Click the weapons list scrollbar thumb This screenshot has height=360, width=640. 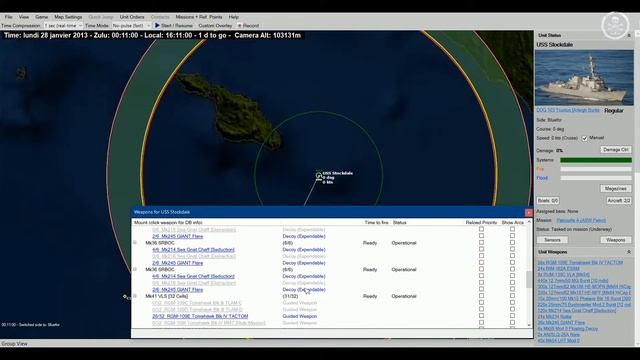529,280
